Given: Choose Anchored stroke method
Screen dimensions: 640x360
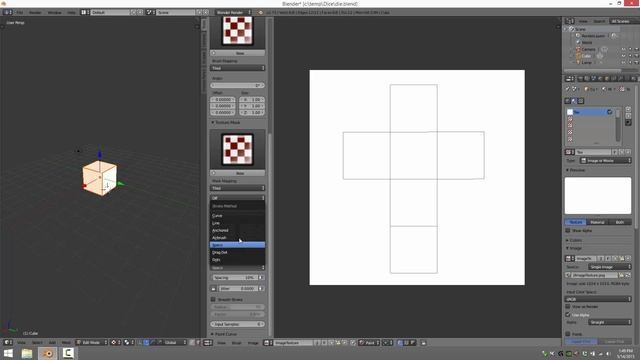Looking at the screenshot, I should 238,230.
